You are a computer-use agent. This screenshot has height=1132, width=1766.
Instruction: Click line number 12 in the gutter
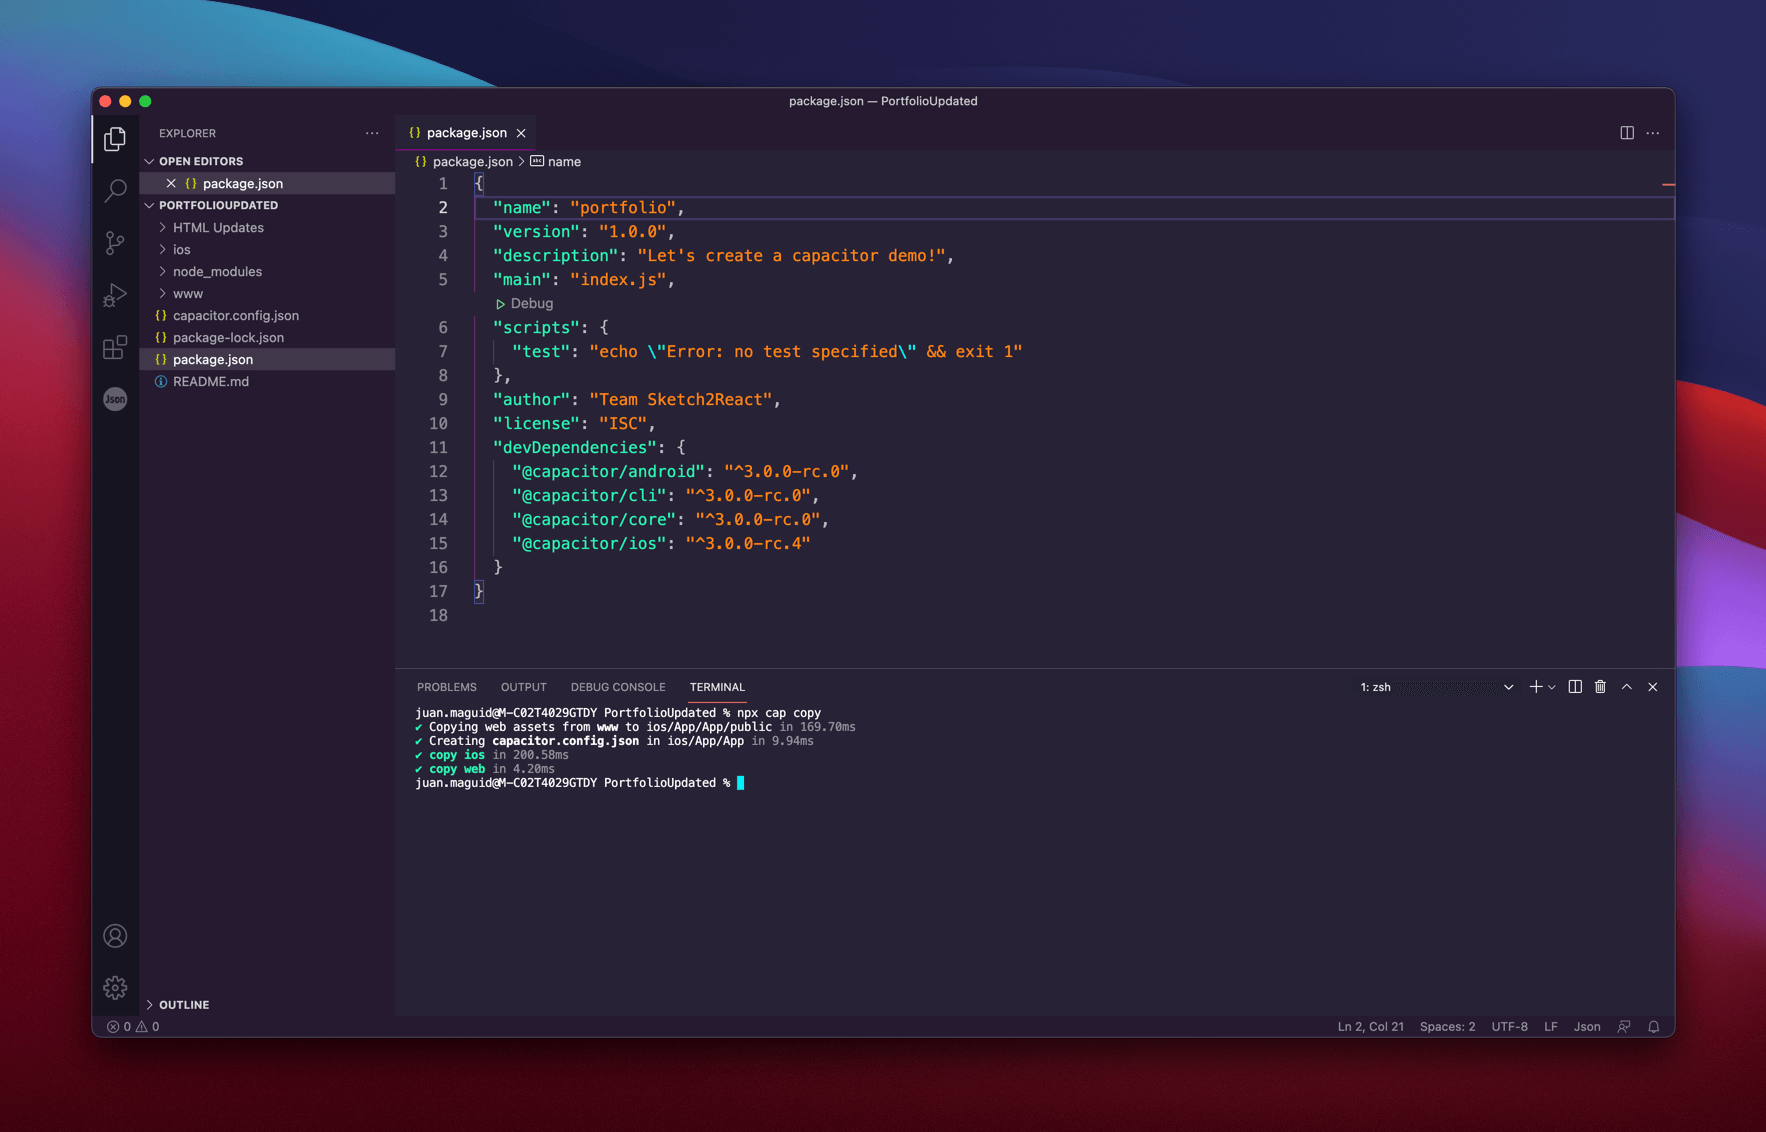point(438,471)
